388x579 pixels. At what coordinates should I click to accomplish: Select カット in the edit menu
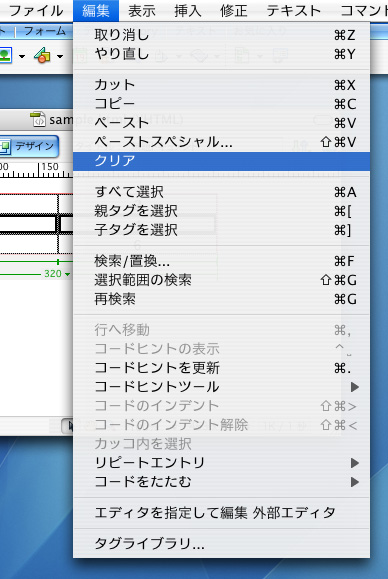coord(222,85)
